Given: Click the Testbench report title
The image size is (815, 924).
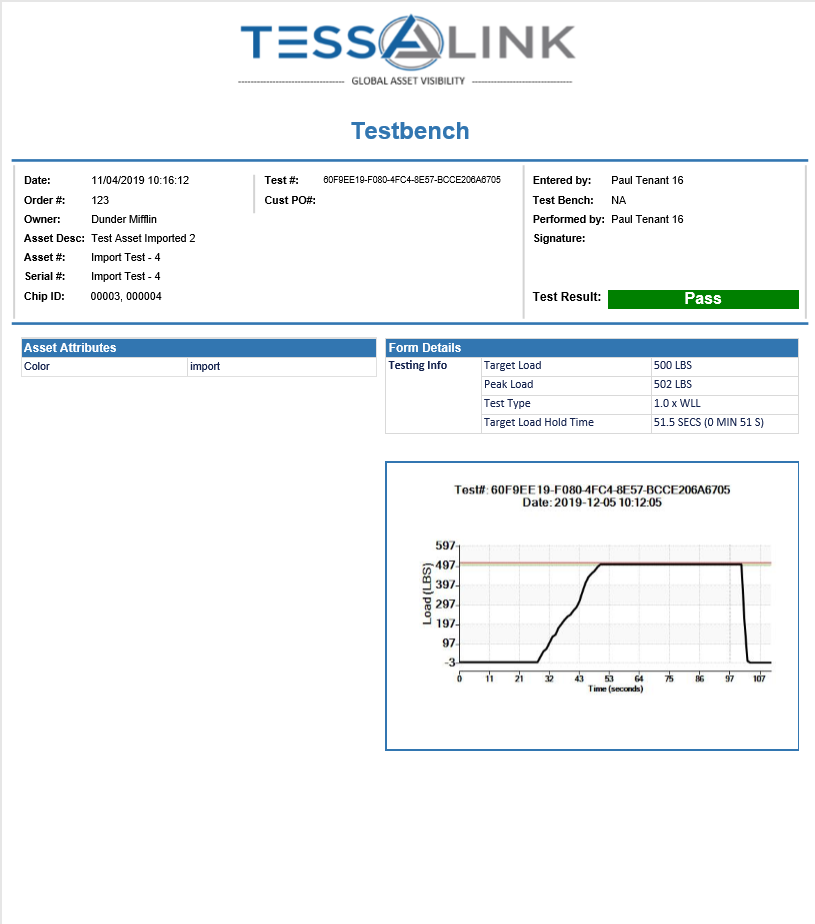Looking at the screenshot, I should click(x=410, y=131).
